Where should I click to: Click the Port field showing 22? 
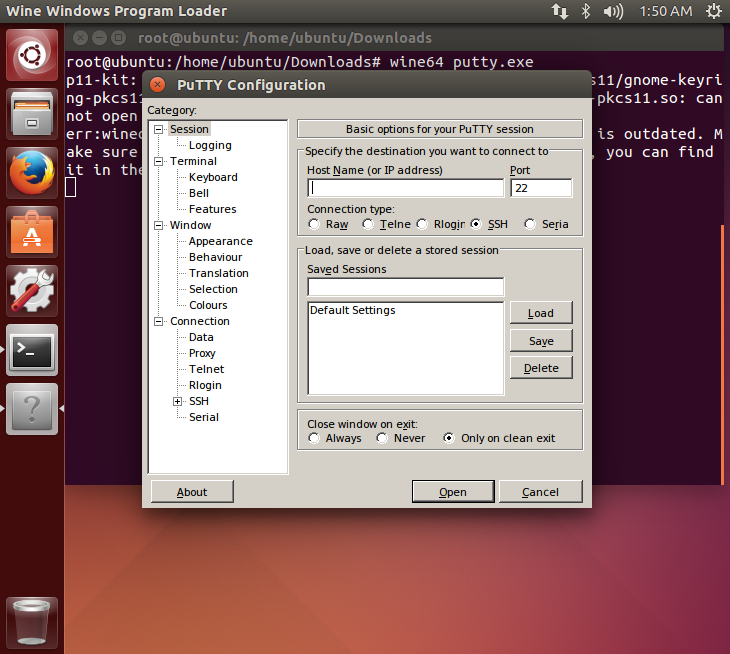(541, 188)
